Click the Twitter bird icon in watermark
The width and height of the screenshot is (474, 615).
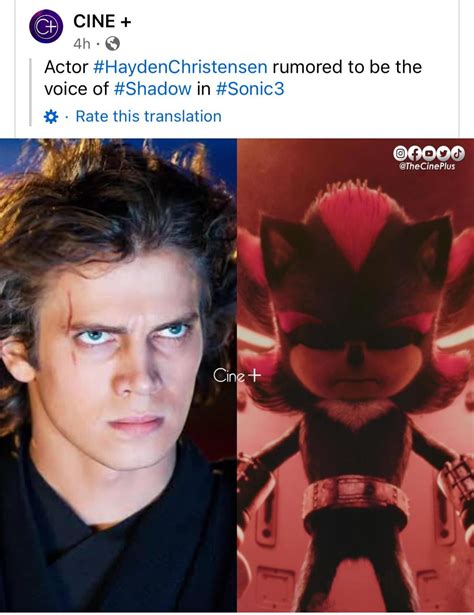[x=443, y=154]
